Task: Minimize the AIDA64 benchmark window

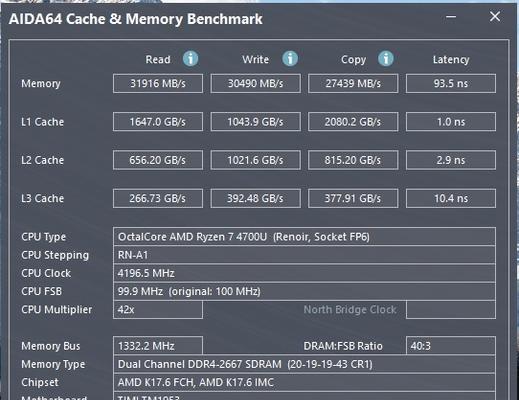Action: pos(451,17)
